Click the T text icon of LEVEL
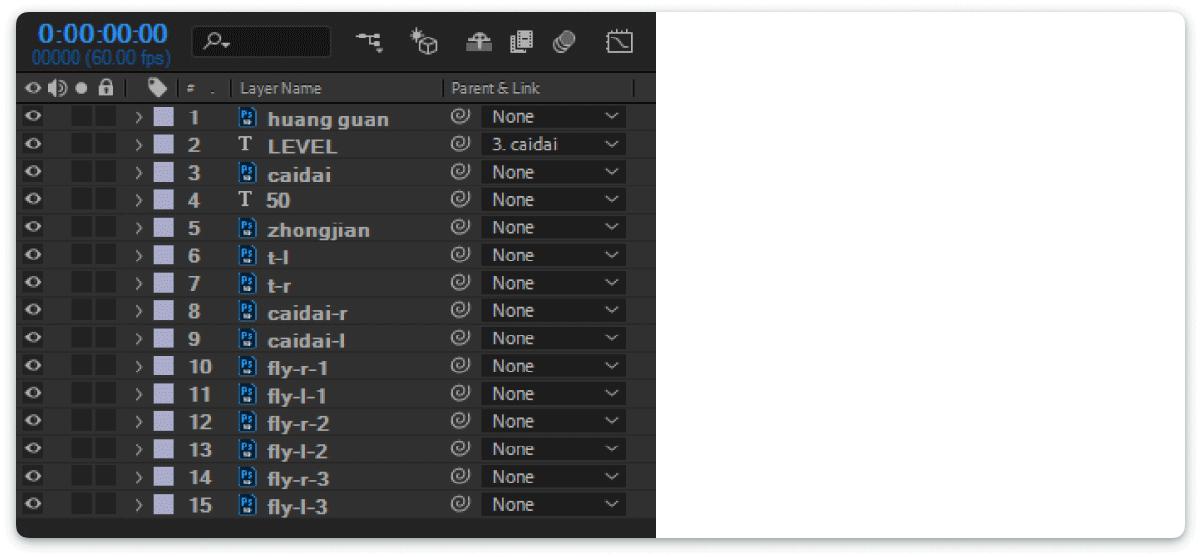1200x557 pixels. [246, 145]
